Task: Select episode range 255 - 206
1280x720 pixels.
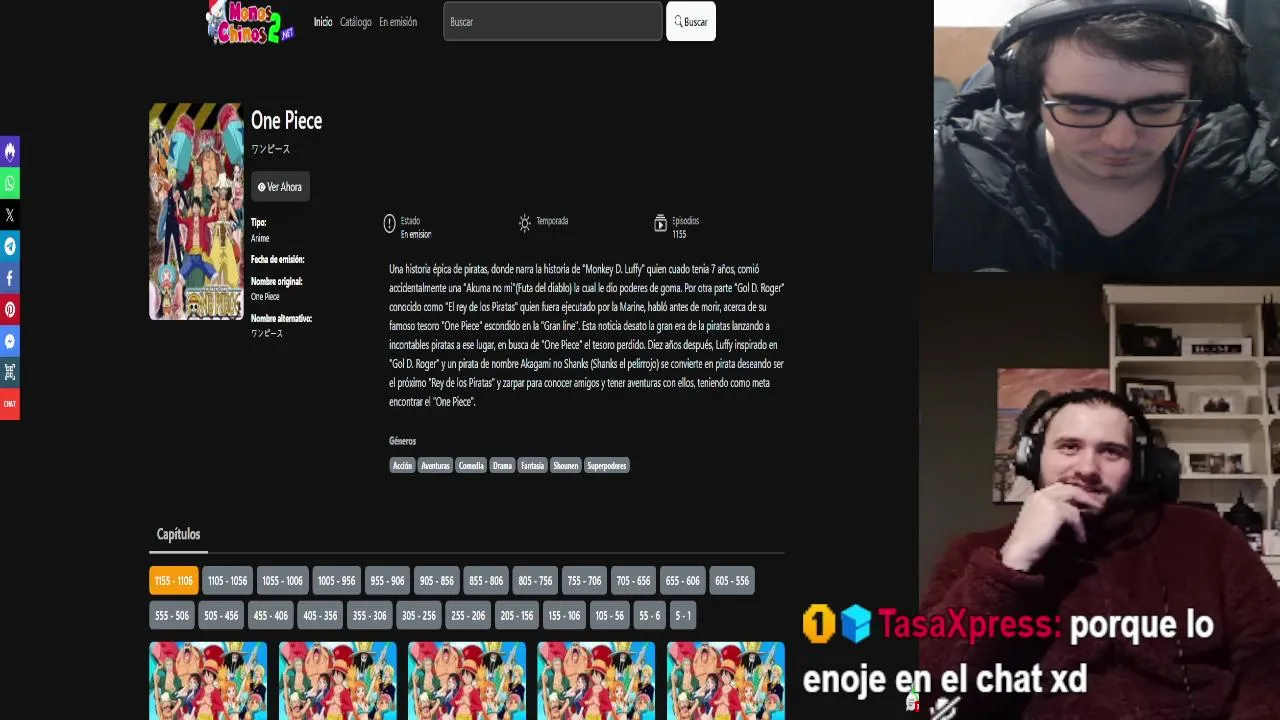Action: 468,616
